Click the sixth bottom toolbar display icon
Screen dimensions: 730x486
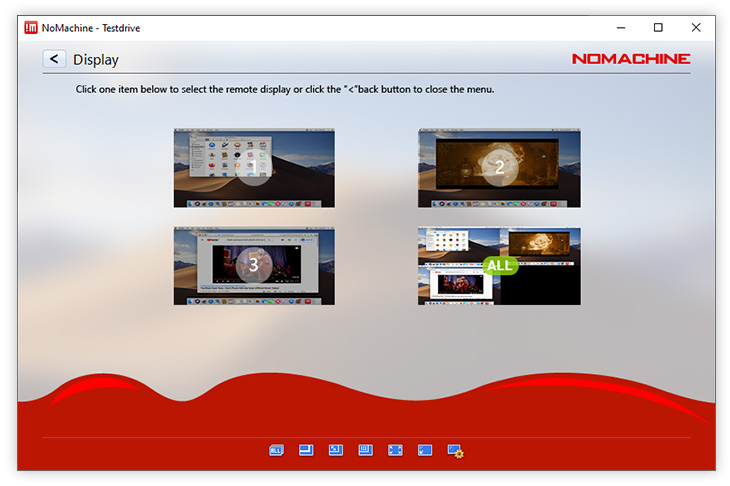pyautogui.click(x=425, y=451)
